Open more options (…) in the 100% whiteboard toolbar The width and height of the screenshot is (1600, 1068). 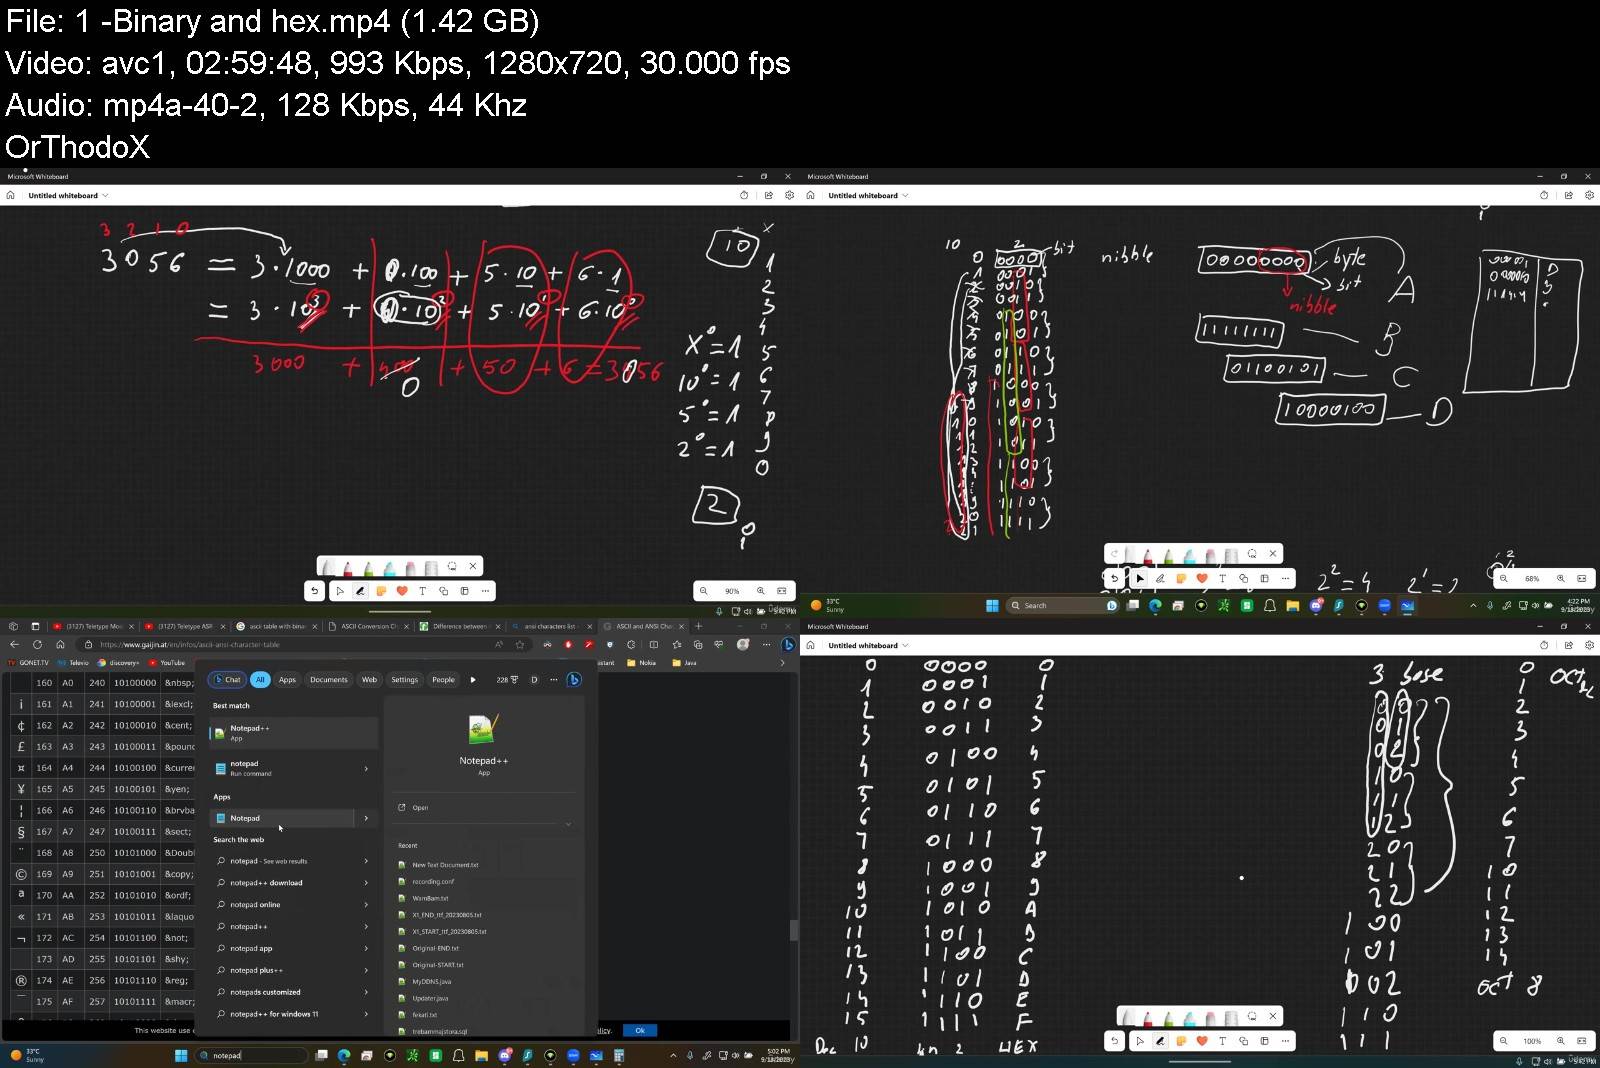(x=1285, y=1041)
